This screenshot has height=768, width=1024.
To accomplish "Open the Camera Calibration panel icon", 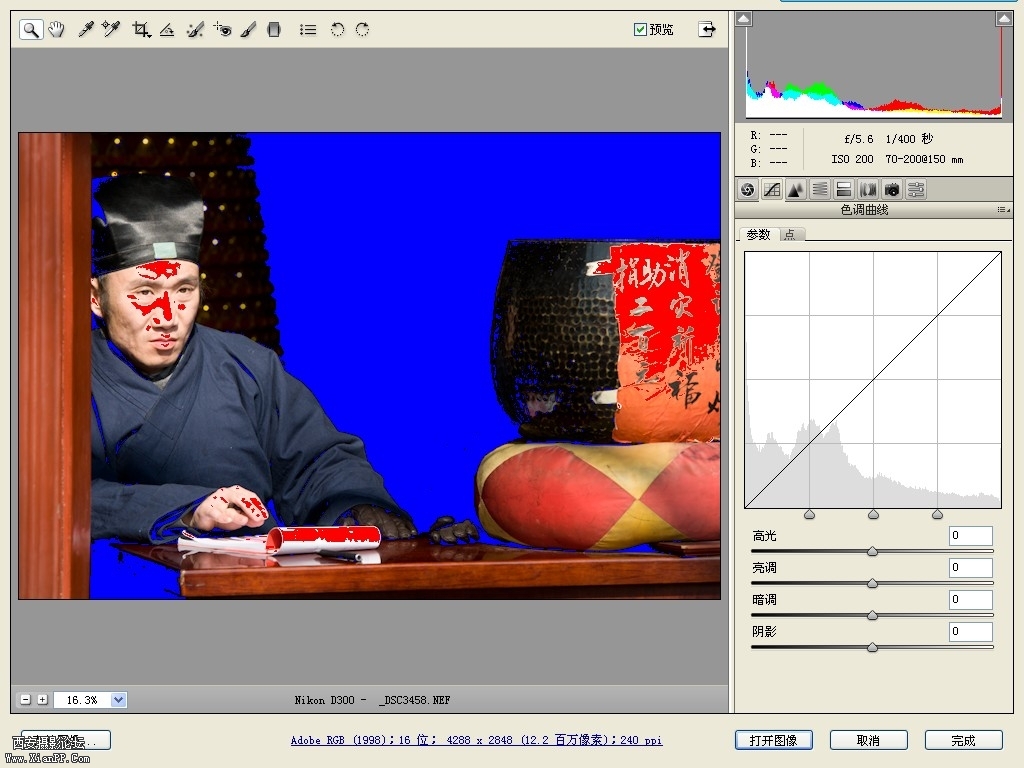I will point(892,189).
